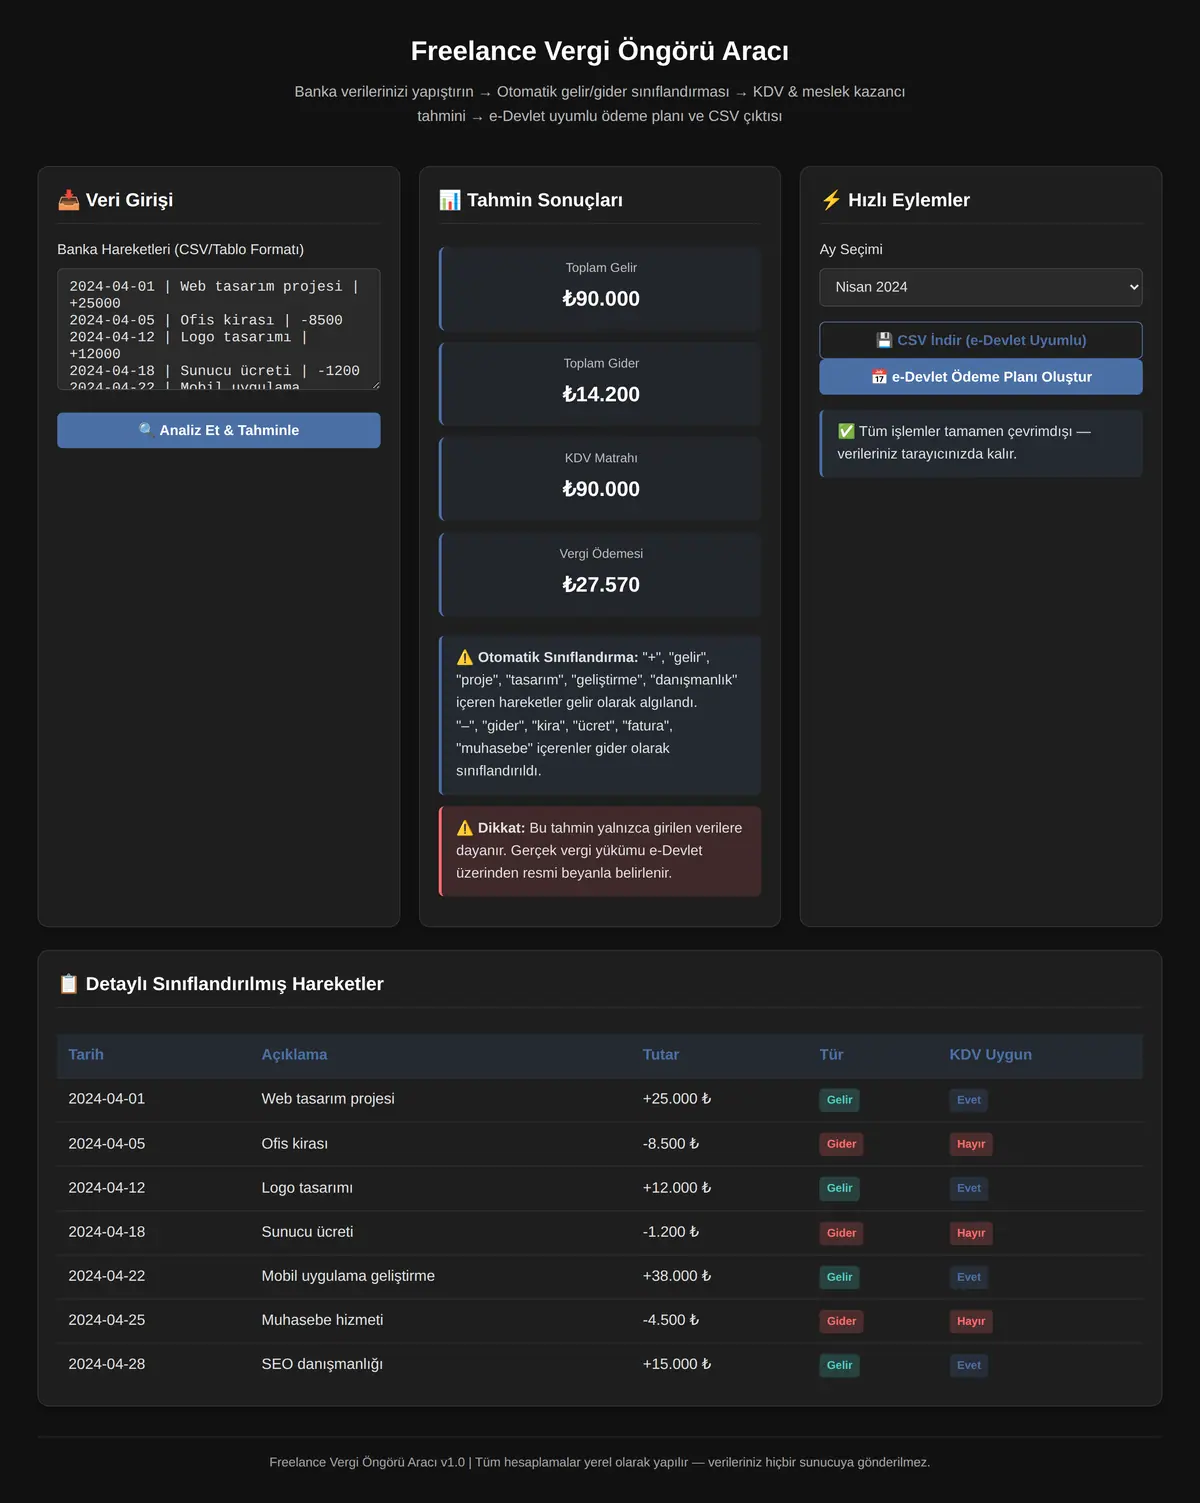Click the Gelir badge in SEO danışmanlığı row
This screenshot has height=1503, width=1200.
[840, 1365]
